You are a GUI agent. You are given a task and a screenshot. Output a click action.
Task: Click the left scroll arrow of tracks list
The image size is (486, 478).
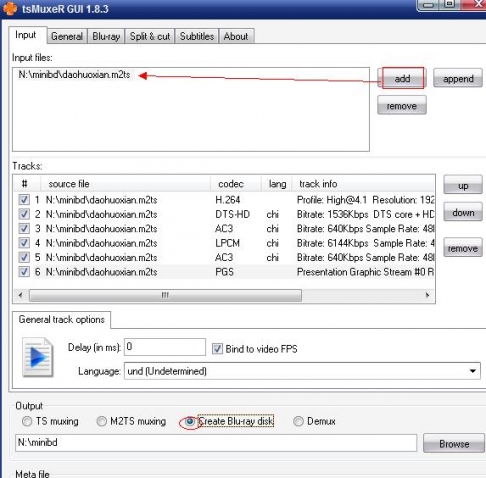(x=21, y=295)
